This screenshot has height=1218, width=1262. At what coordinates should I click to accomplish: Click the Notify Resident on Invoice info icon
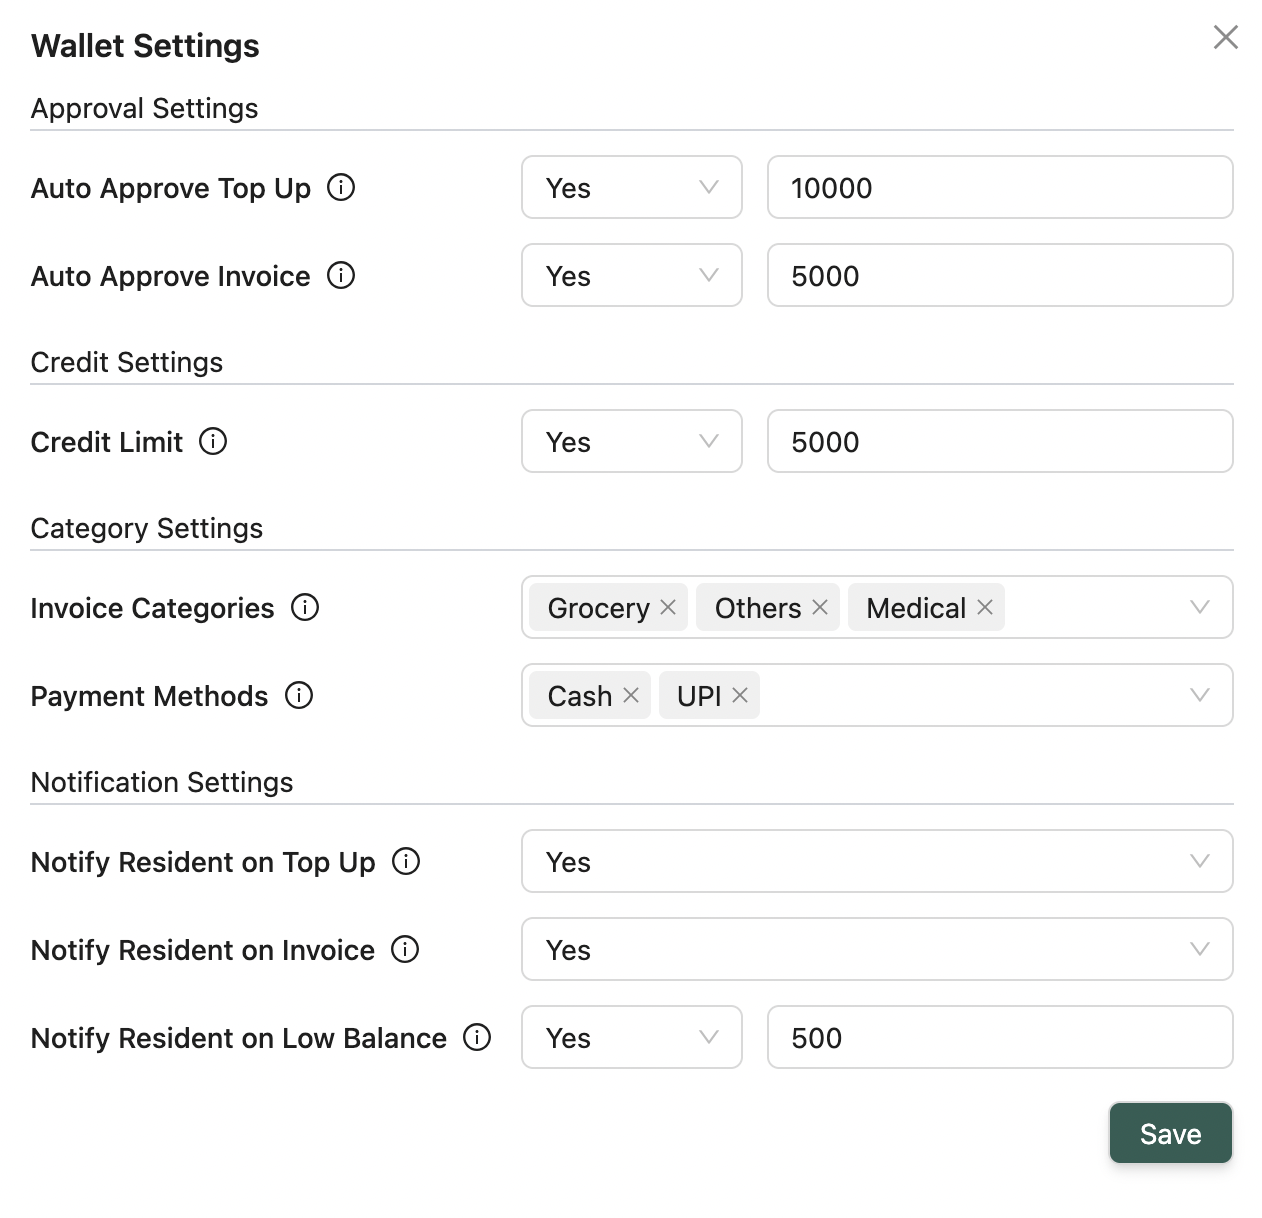point(406,949)
